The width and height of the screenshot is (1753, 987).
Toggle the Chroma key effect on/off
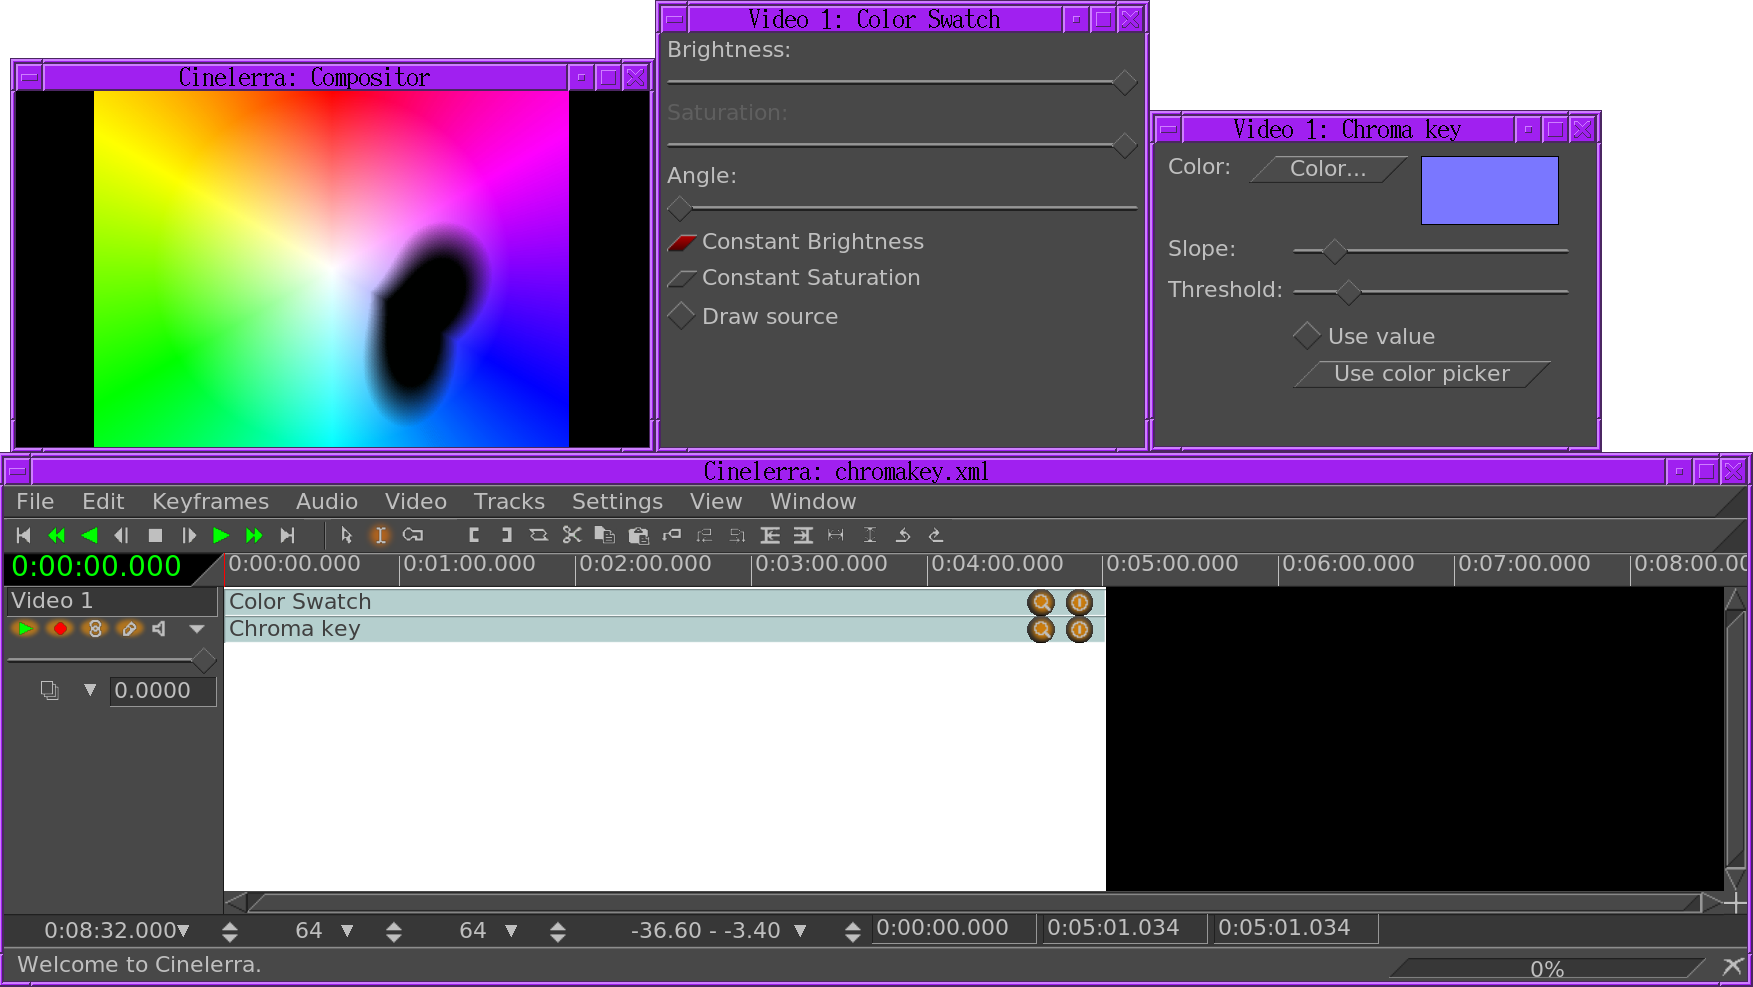(x=1079, y=629)
